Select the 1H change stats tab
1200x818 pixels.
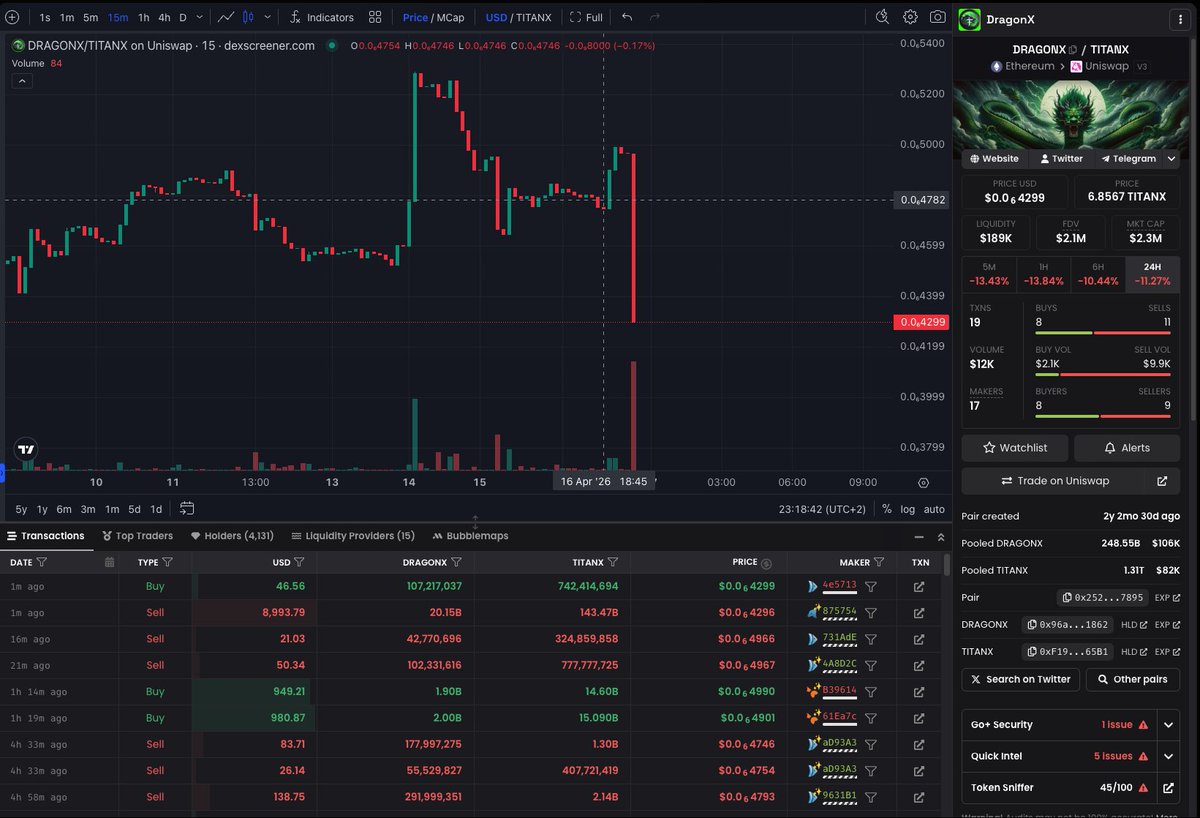pyautogui.click(x=1044, y=274)
